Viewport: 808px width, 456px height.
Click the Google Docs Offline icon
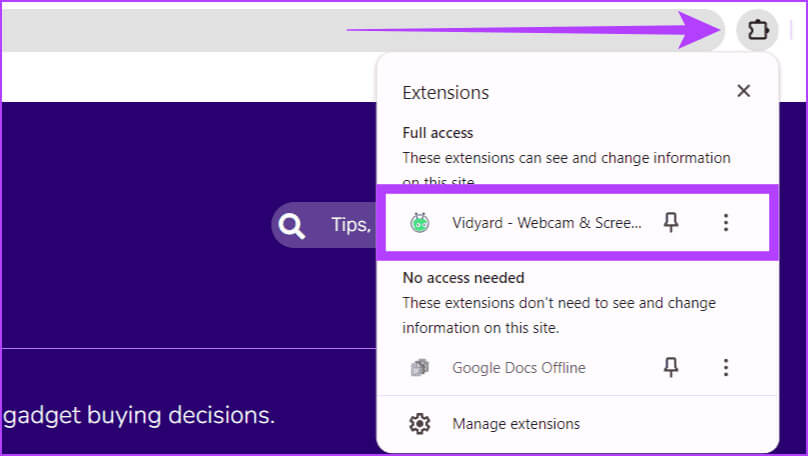pyautogui.click(x=419, y=367)
